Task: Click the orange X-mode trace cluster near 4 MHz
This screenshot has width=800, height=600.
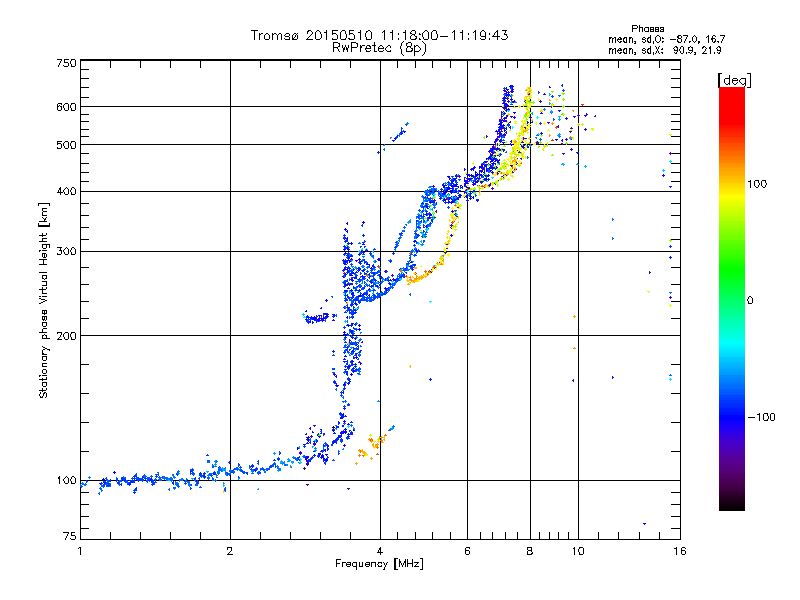Action: tap(373, 446)
